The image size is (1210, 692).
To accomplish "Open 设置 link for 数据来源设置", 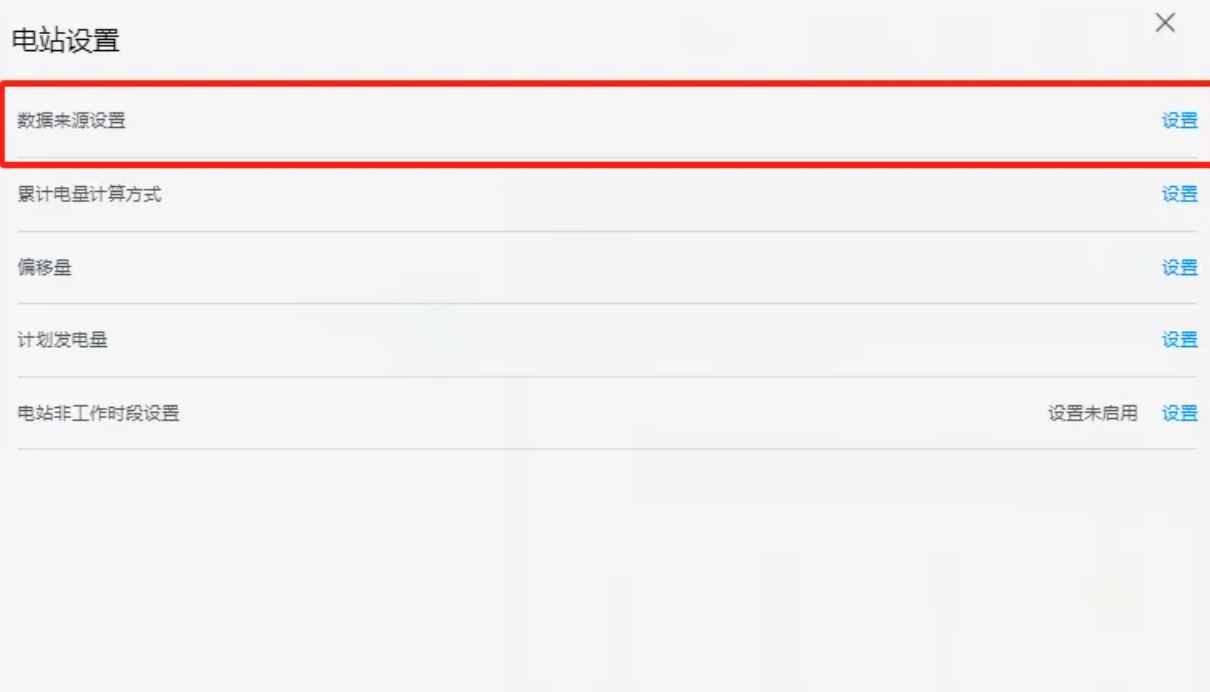I will [1179, 121].
